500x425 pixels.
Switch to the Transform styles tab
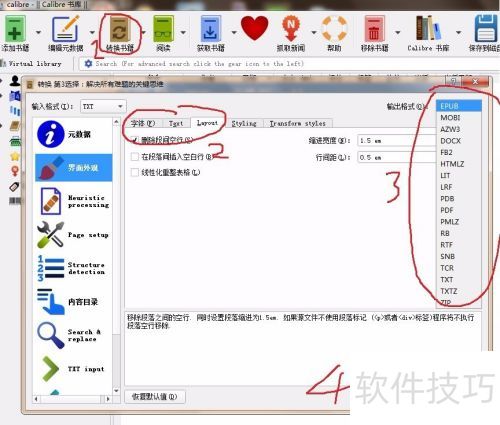(x=298, y=123)
